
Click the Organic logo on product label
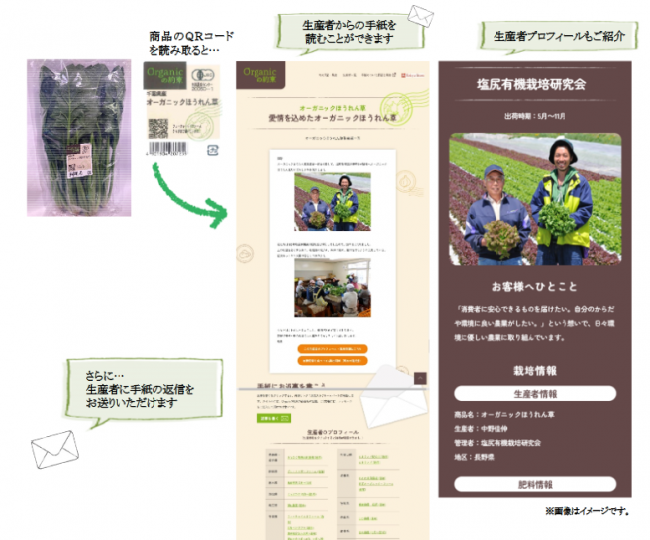pos(166,75)
